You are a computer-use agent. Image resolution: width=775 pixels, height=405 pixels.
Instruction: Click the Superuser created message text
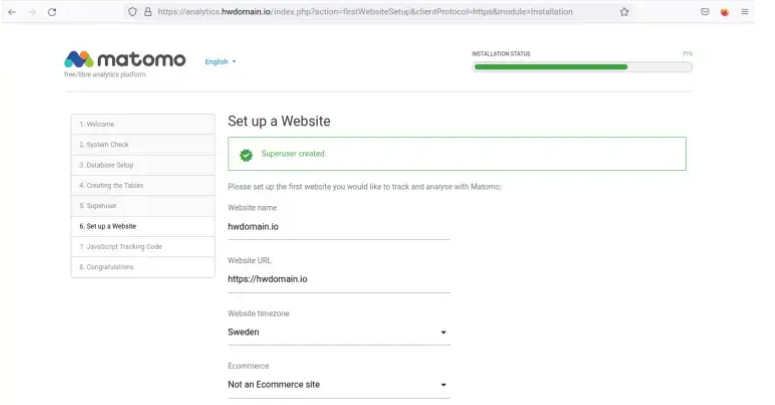click(294, 154)
